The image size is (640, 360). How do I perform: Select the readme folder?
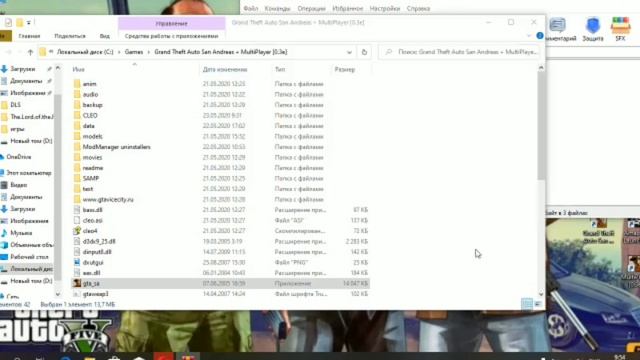pyautogui.click(x=93, y=168)
